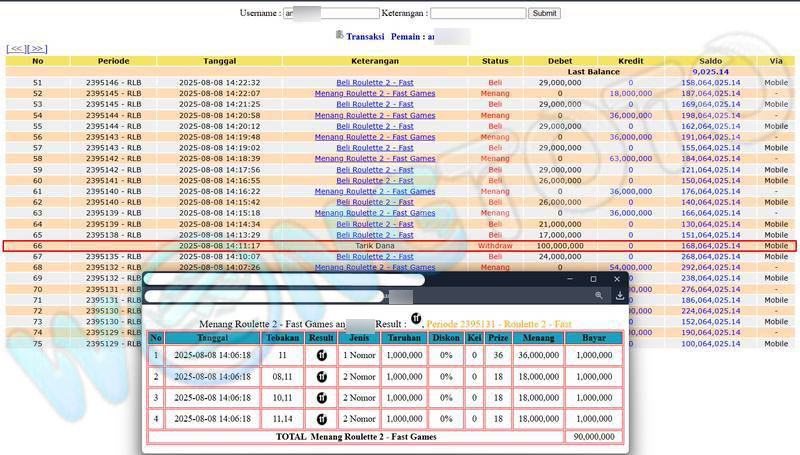800x455 pixels.
Task: Open 'Beli Roulette 2 - Fast' link in row 51
Action: pyautogui.click(x=375, y=83)
